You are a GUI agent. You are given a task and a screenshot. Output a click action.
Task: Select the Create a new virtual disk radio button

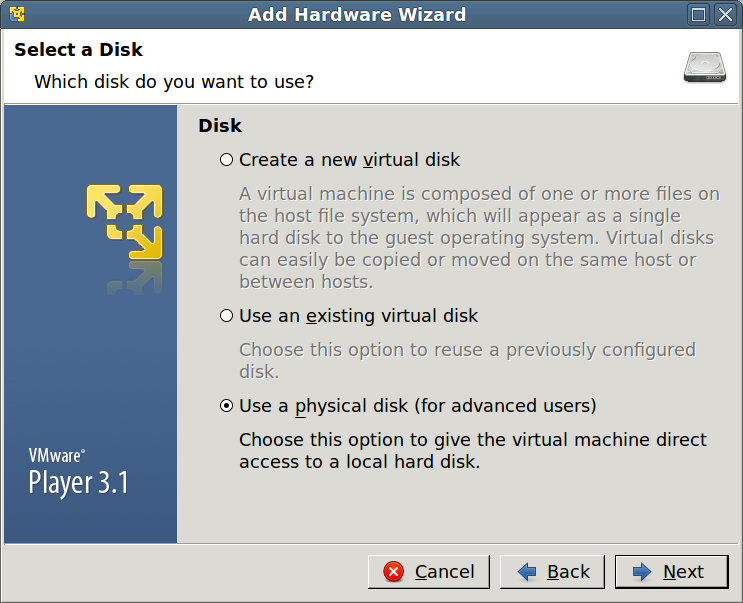tap(226, 160)
